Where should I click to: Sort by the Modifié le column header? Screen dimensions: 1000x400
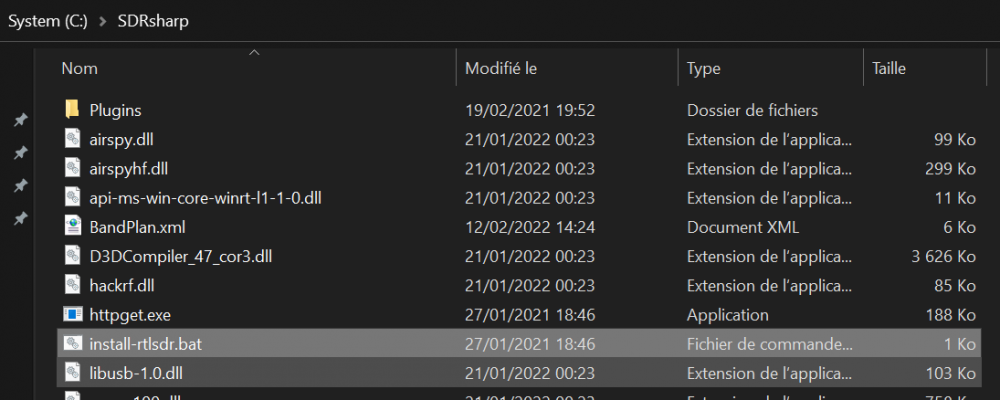(501, 68)
